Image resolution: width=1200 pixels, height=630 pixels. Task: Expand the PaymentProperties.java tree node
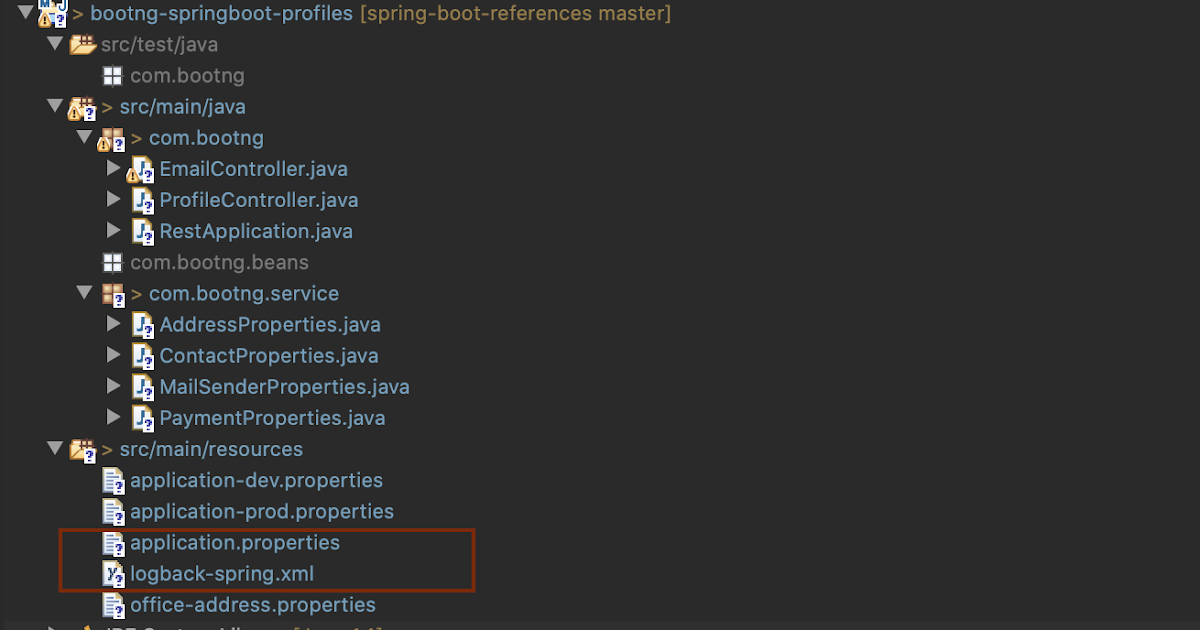coord(113,417)
